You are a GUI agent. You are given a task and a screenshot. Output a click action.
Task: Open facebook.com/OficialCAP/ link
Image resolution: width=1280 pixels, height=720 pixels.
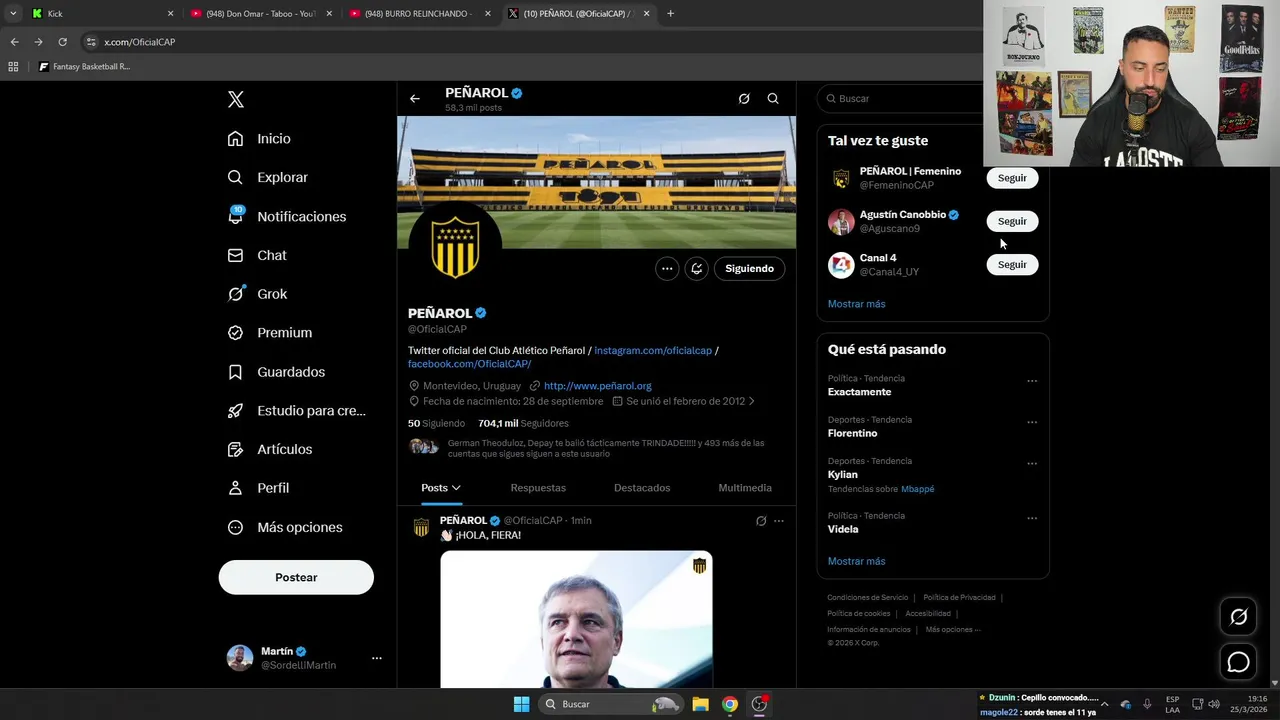469,364
